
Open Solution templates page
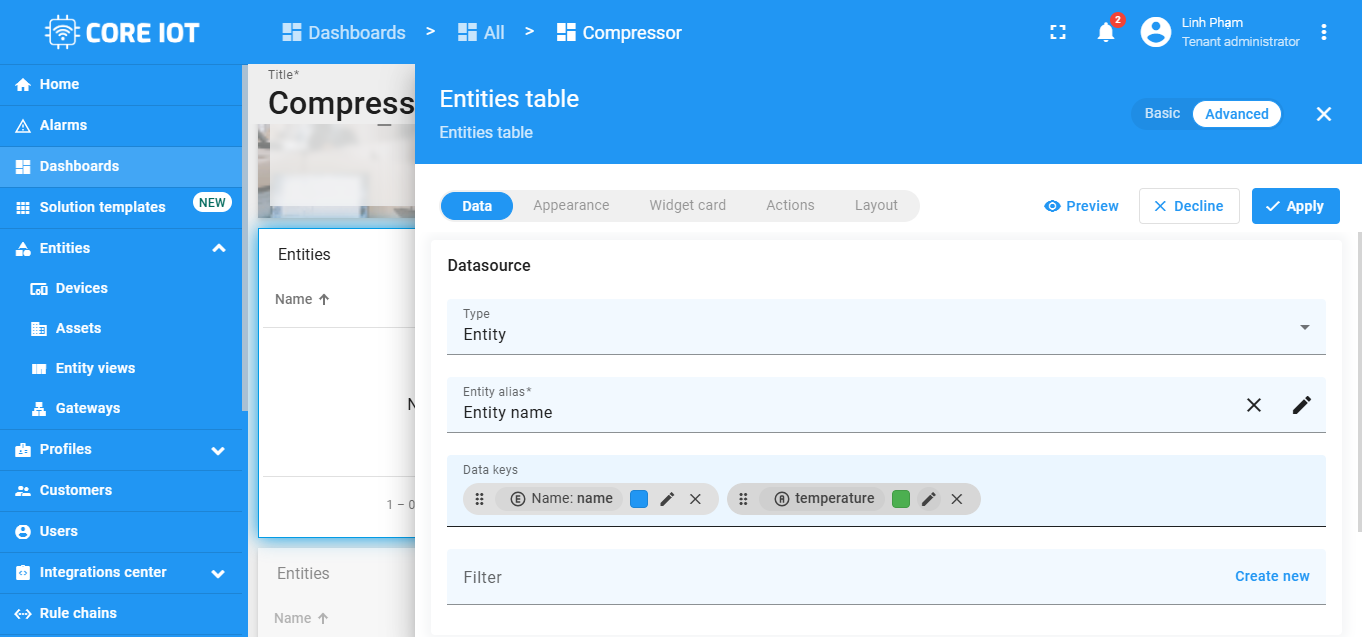point(121,207)
